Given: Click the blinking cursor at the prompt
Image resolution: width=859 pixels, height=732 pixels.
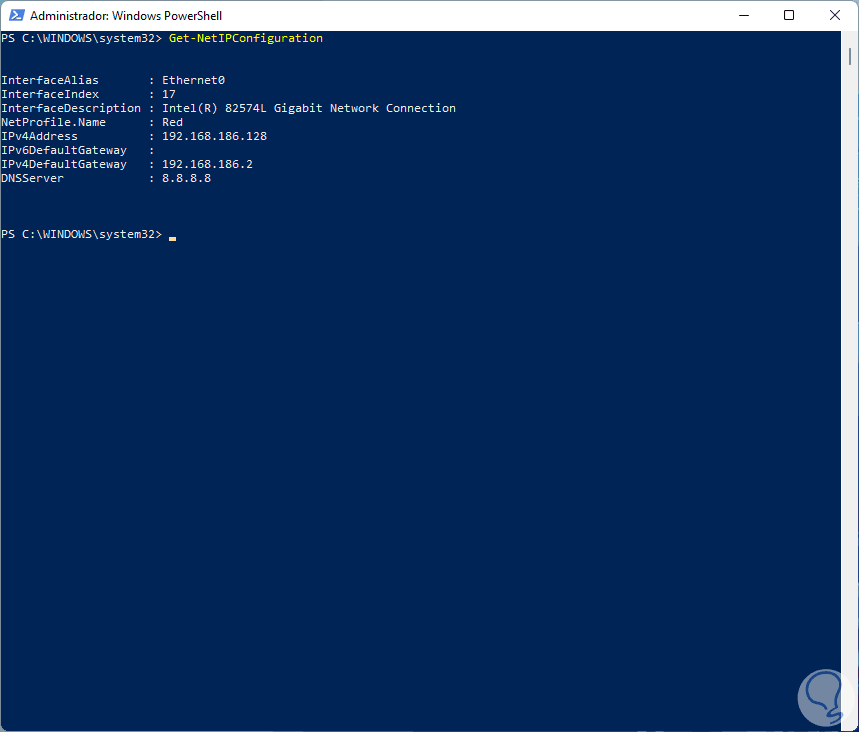Looking at the screenshot, I should (173, 238).
